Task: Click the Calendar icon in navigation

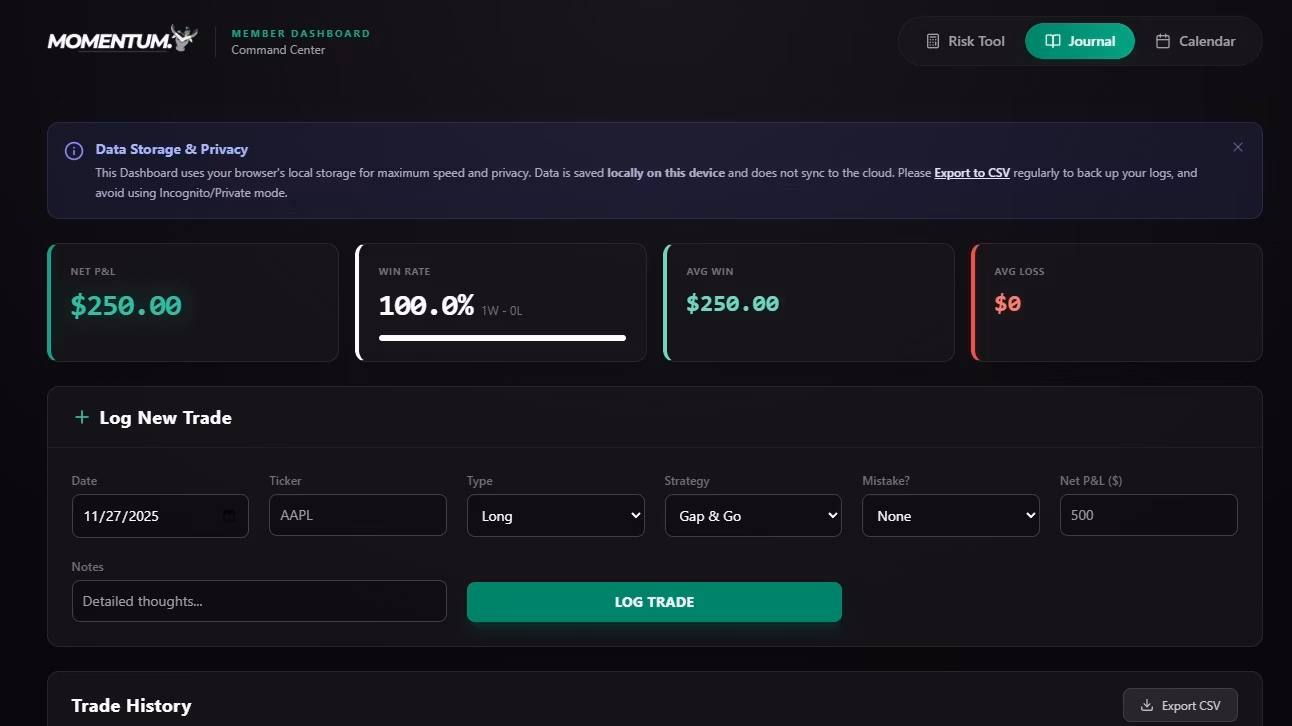Action: coord(1163,41)
